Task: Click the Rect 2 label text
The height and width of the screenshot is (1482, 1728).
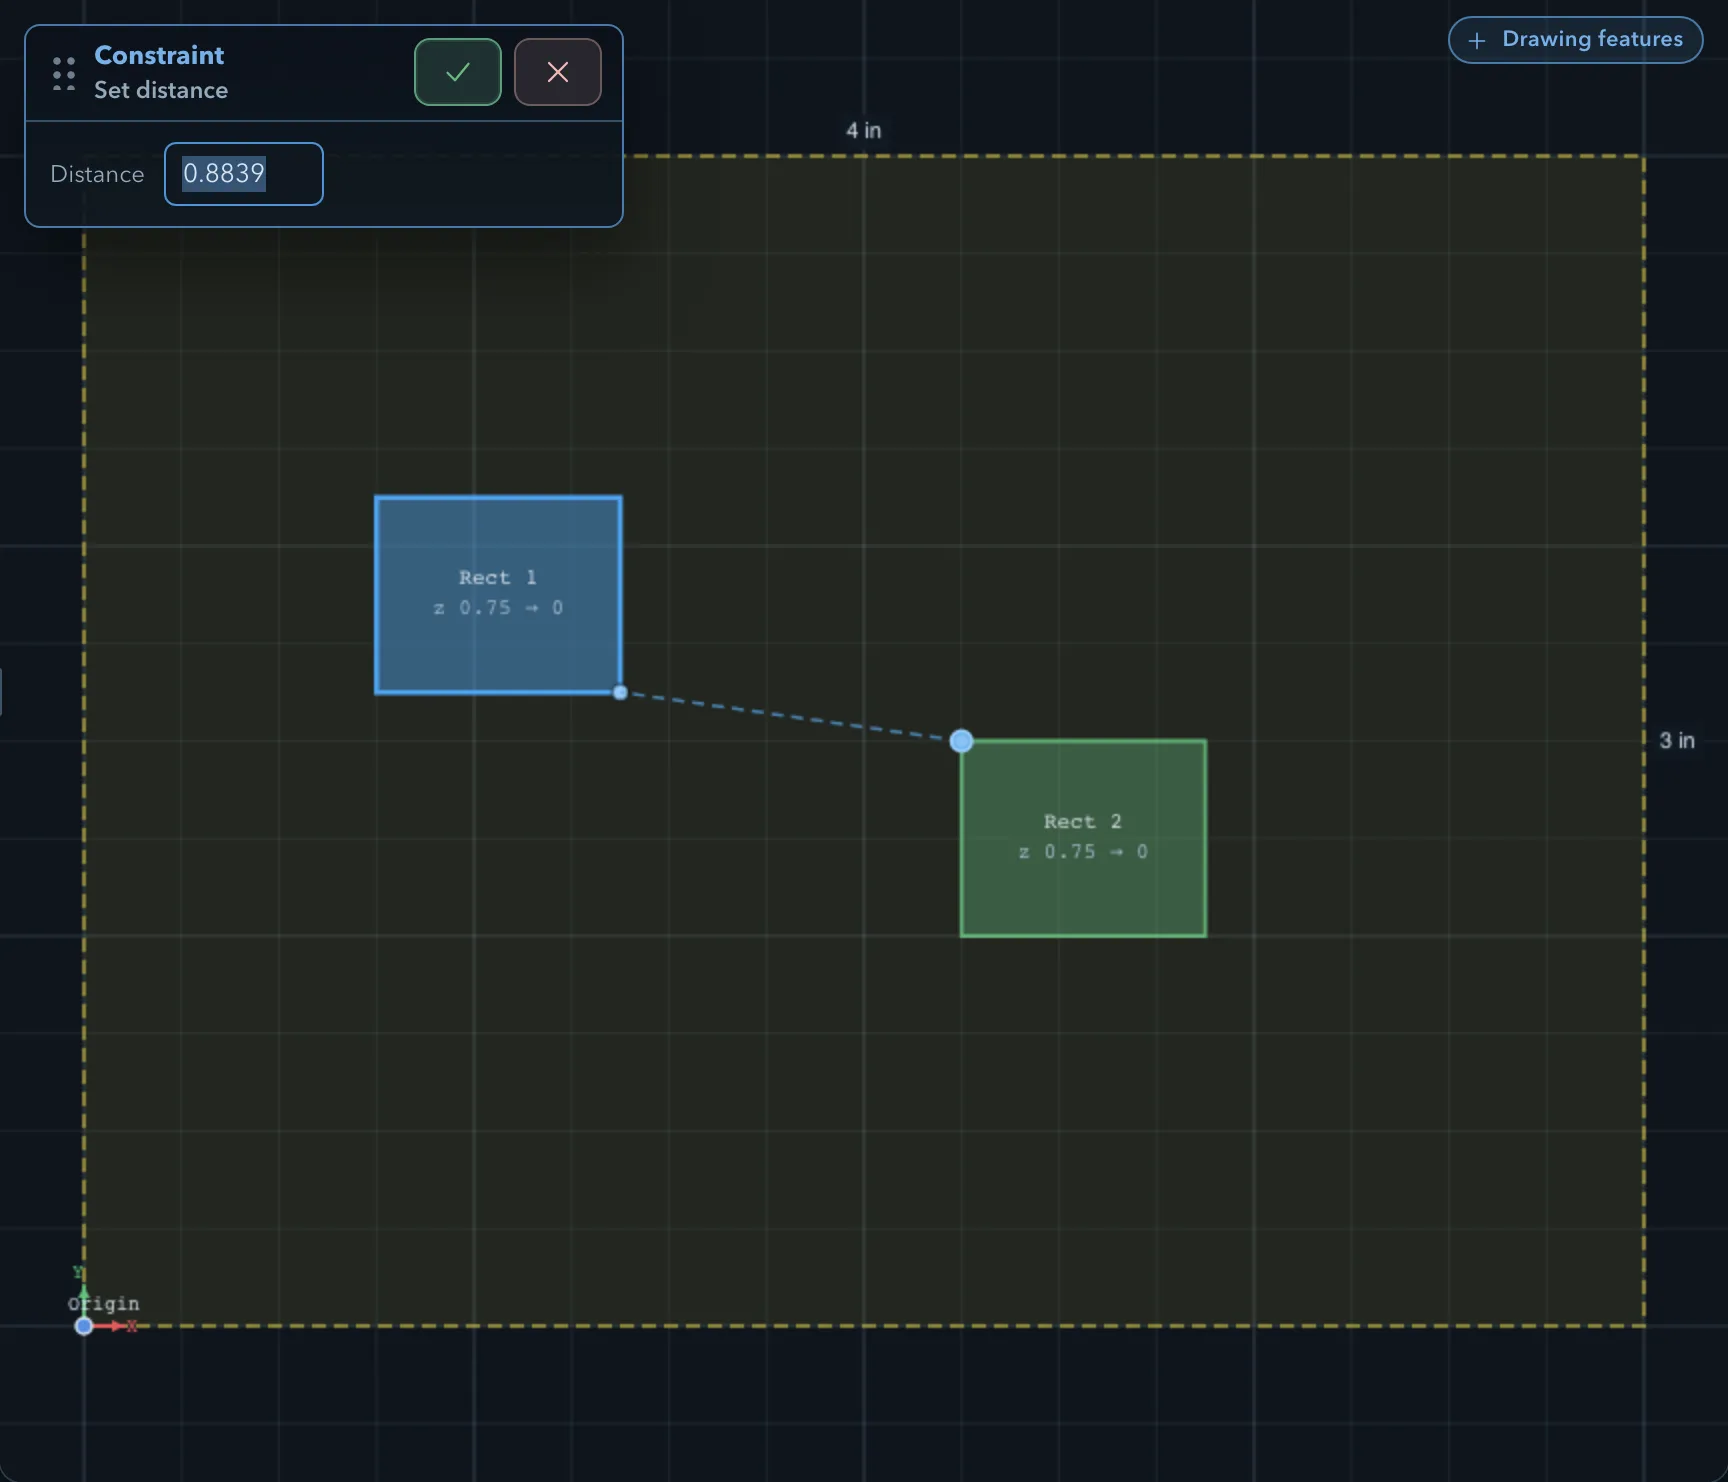Action: pos(1083,821)
